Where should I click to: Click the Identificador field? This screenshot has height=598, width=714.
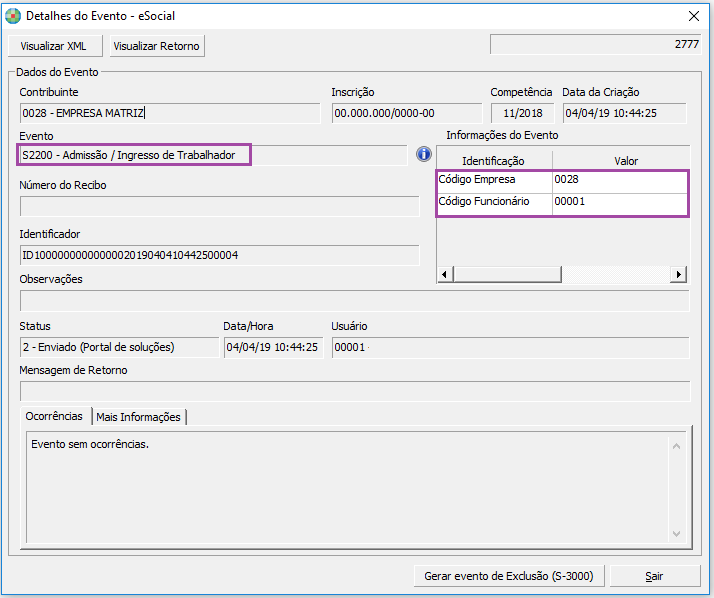coord(218,255)
